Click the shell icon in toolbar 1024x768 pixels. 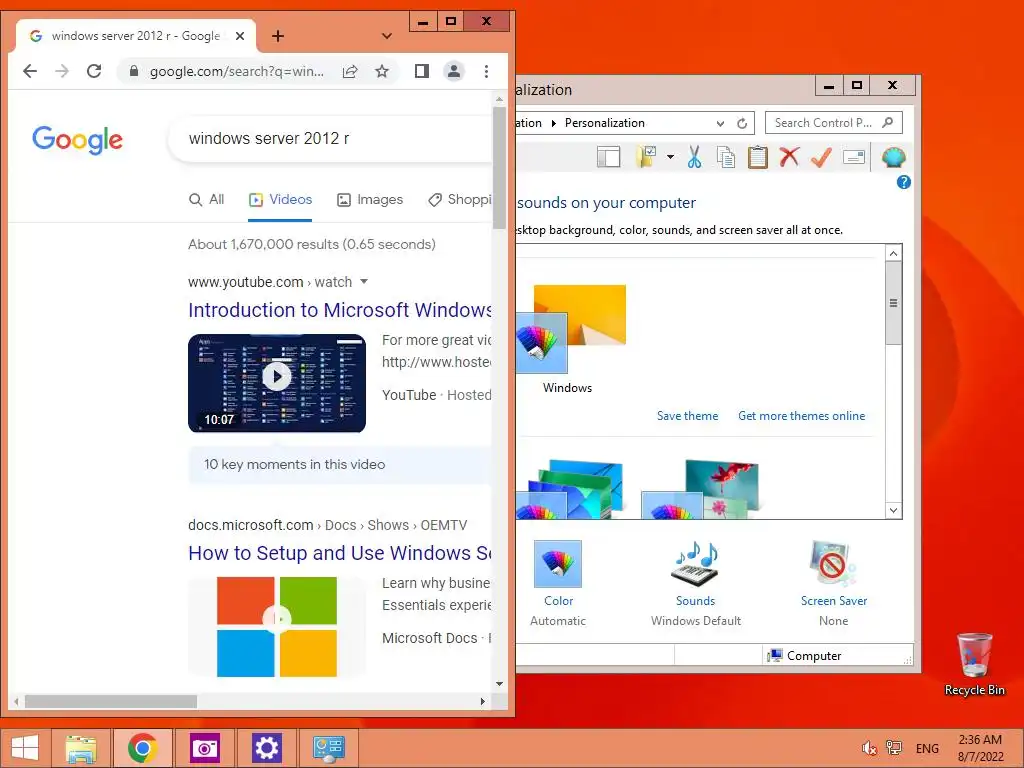click(x=893, y=157)
